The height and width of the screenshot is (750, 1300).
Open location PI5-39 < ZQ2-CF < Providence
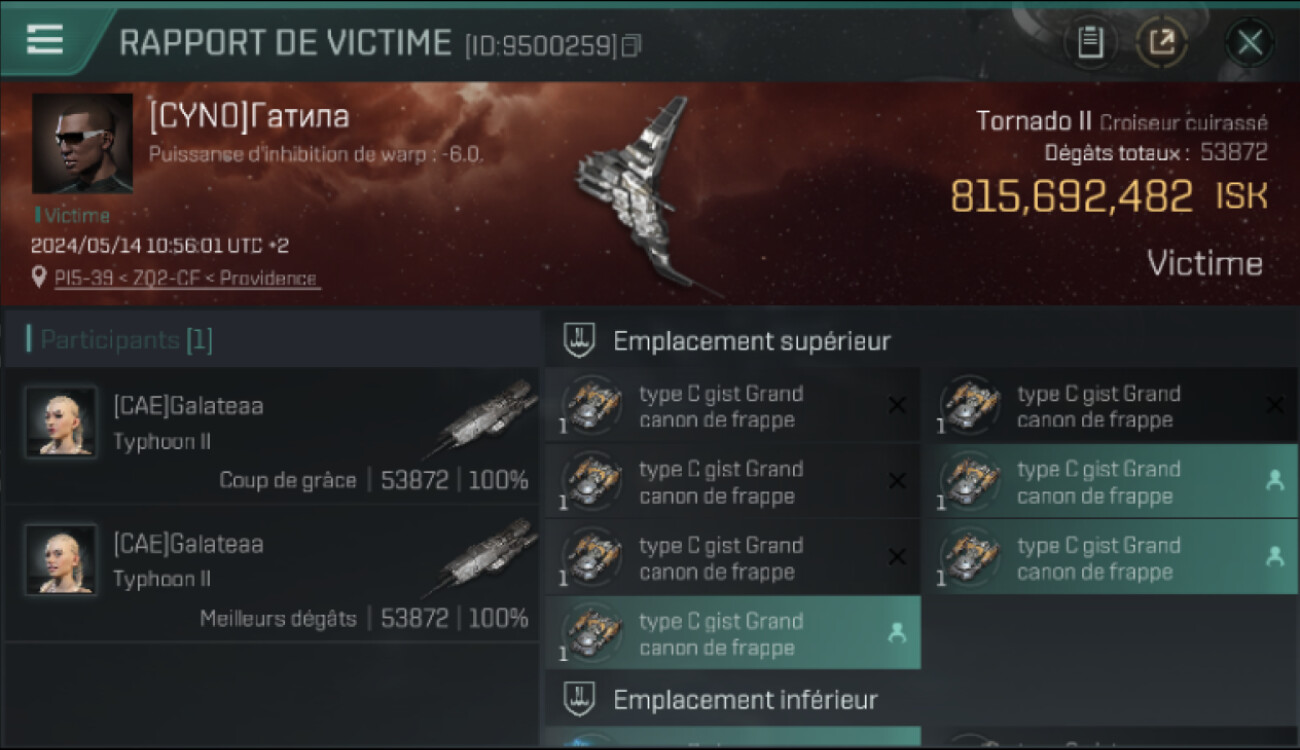(x=186, y=279)
